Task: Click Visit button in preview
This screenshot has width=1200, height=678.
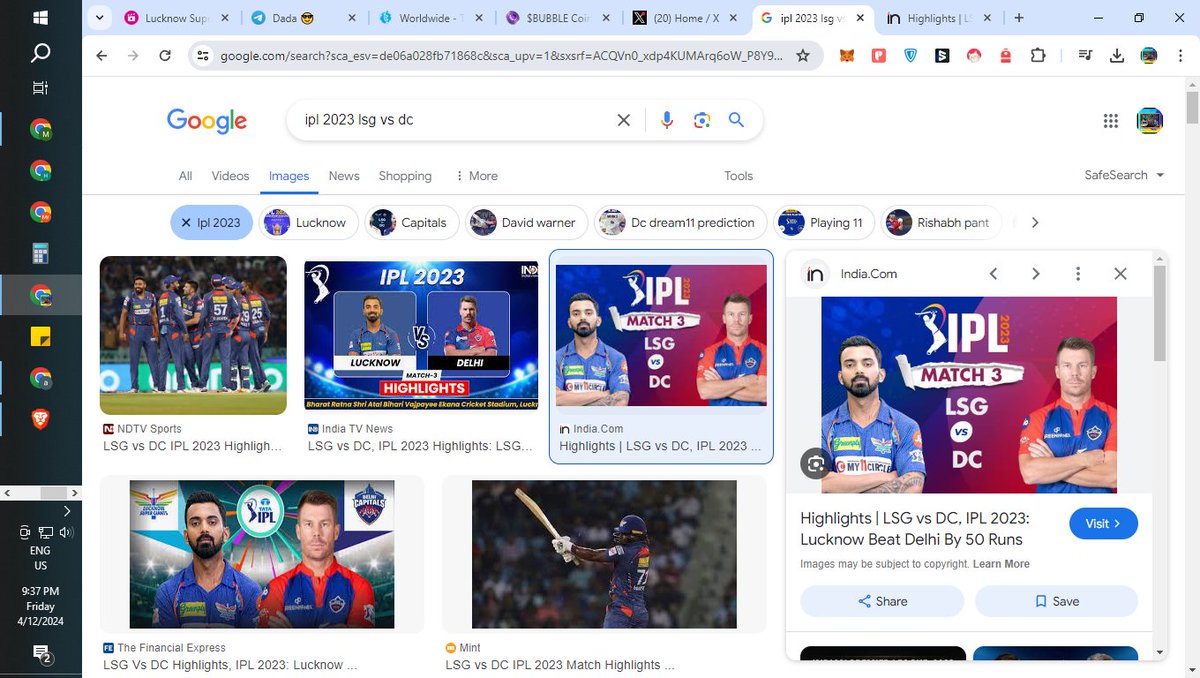Action: click(1103, 523)
